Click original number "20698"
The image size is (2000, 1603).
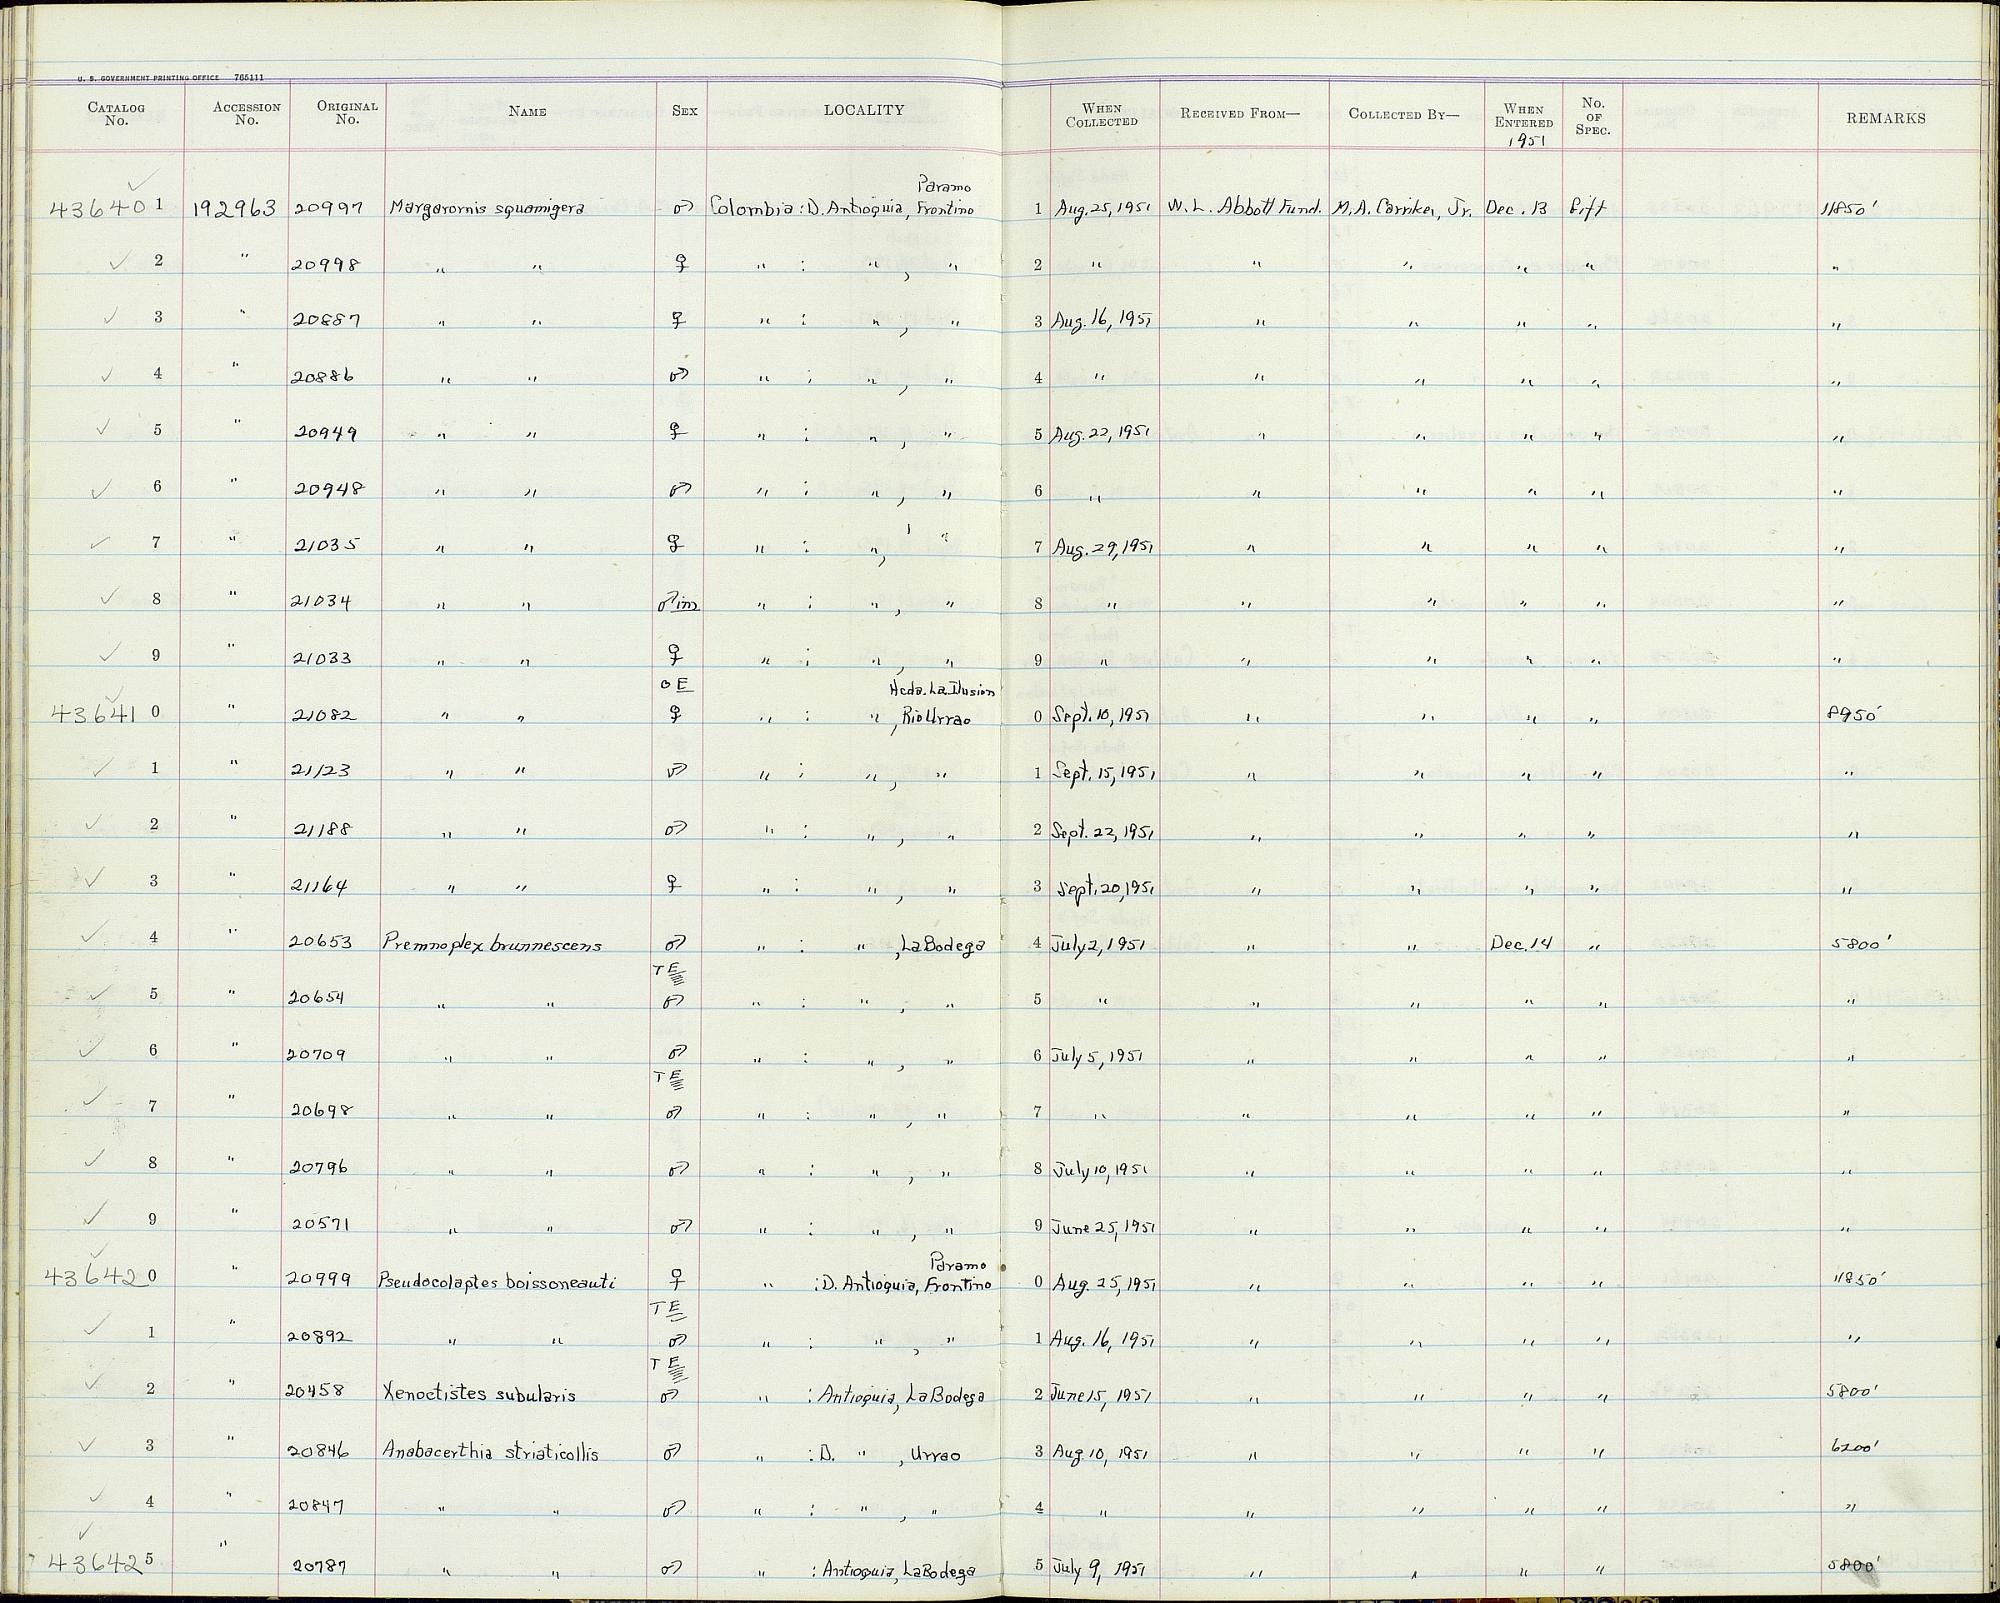(x=322, y=1110)
